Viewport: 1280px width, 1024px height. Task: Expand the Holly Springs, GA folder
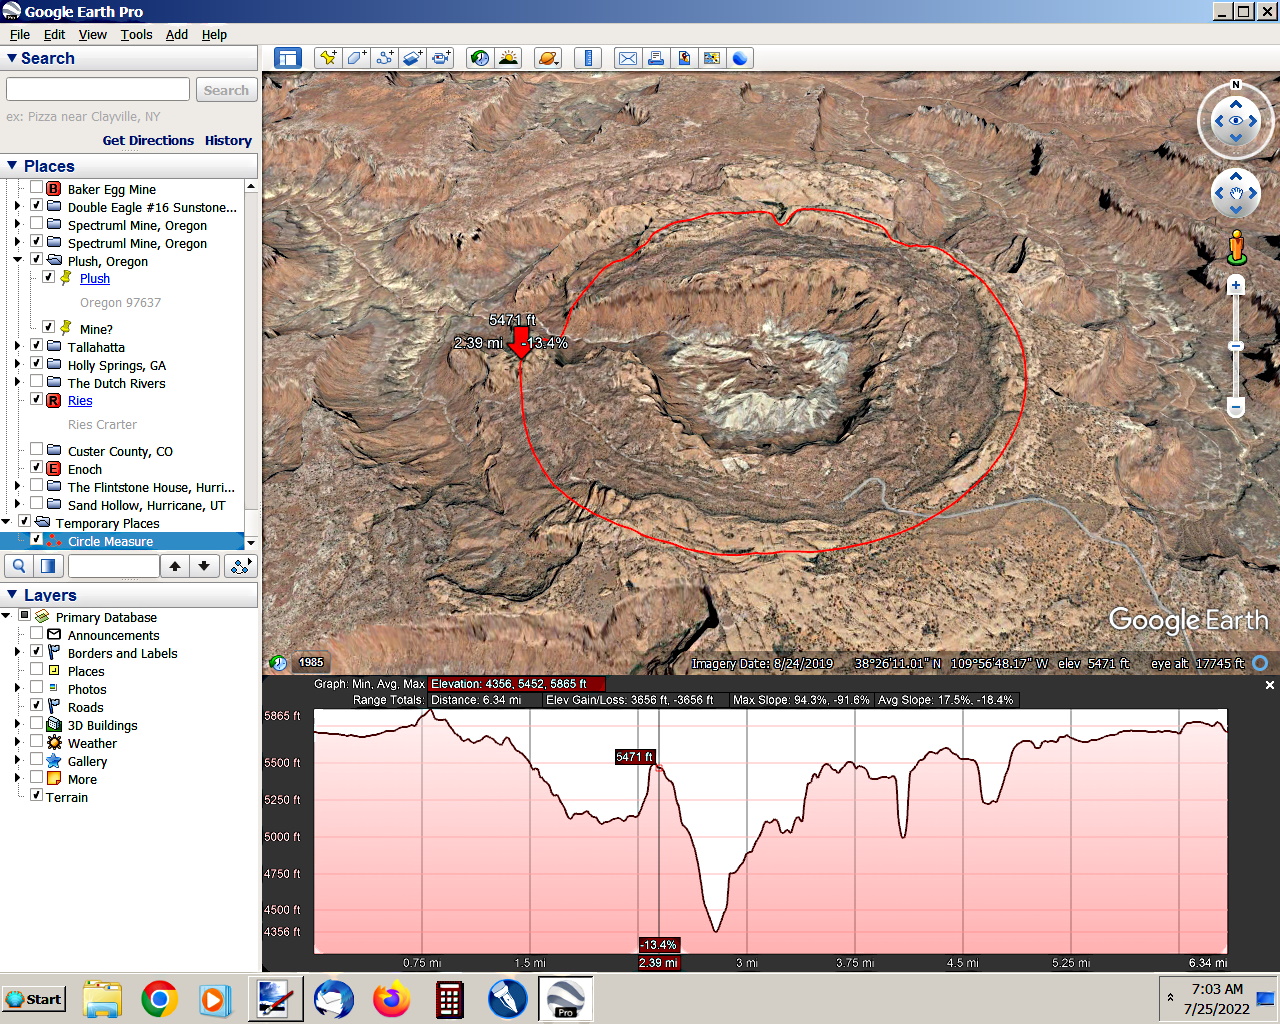[x=17, y=364]
